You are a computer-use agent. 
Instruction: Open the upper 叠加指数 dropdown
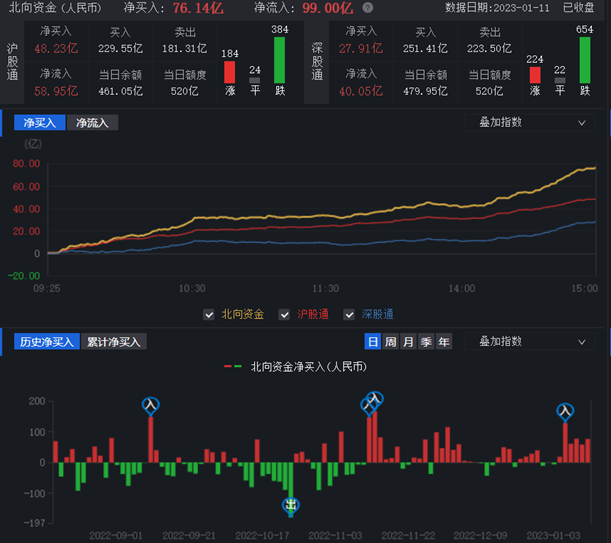[x=530, y=122]
